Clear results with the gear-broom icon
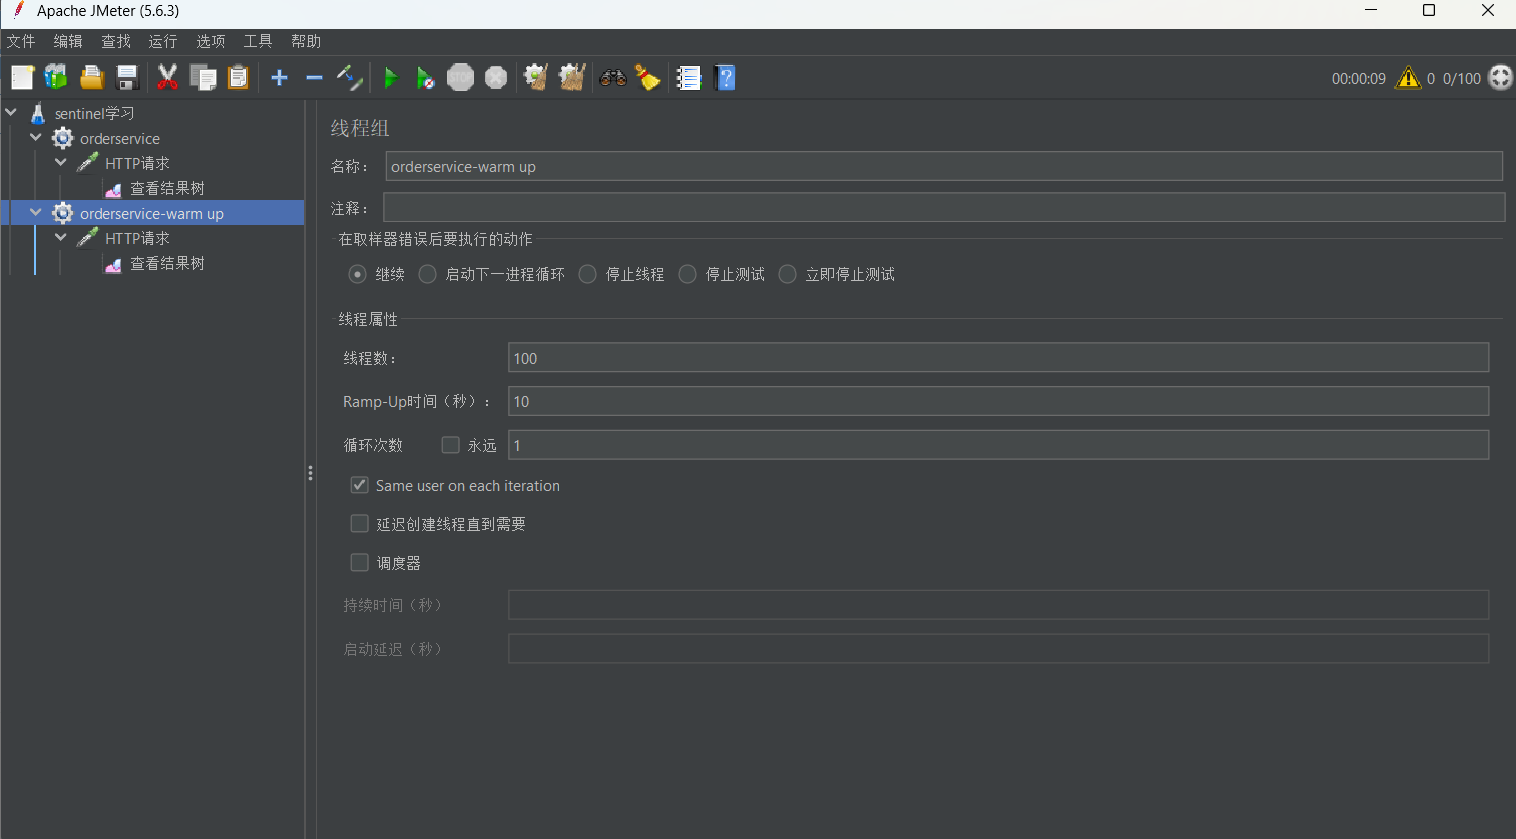 [536, 77]
